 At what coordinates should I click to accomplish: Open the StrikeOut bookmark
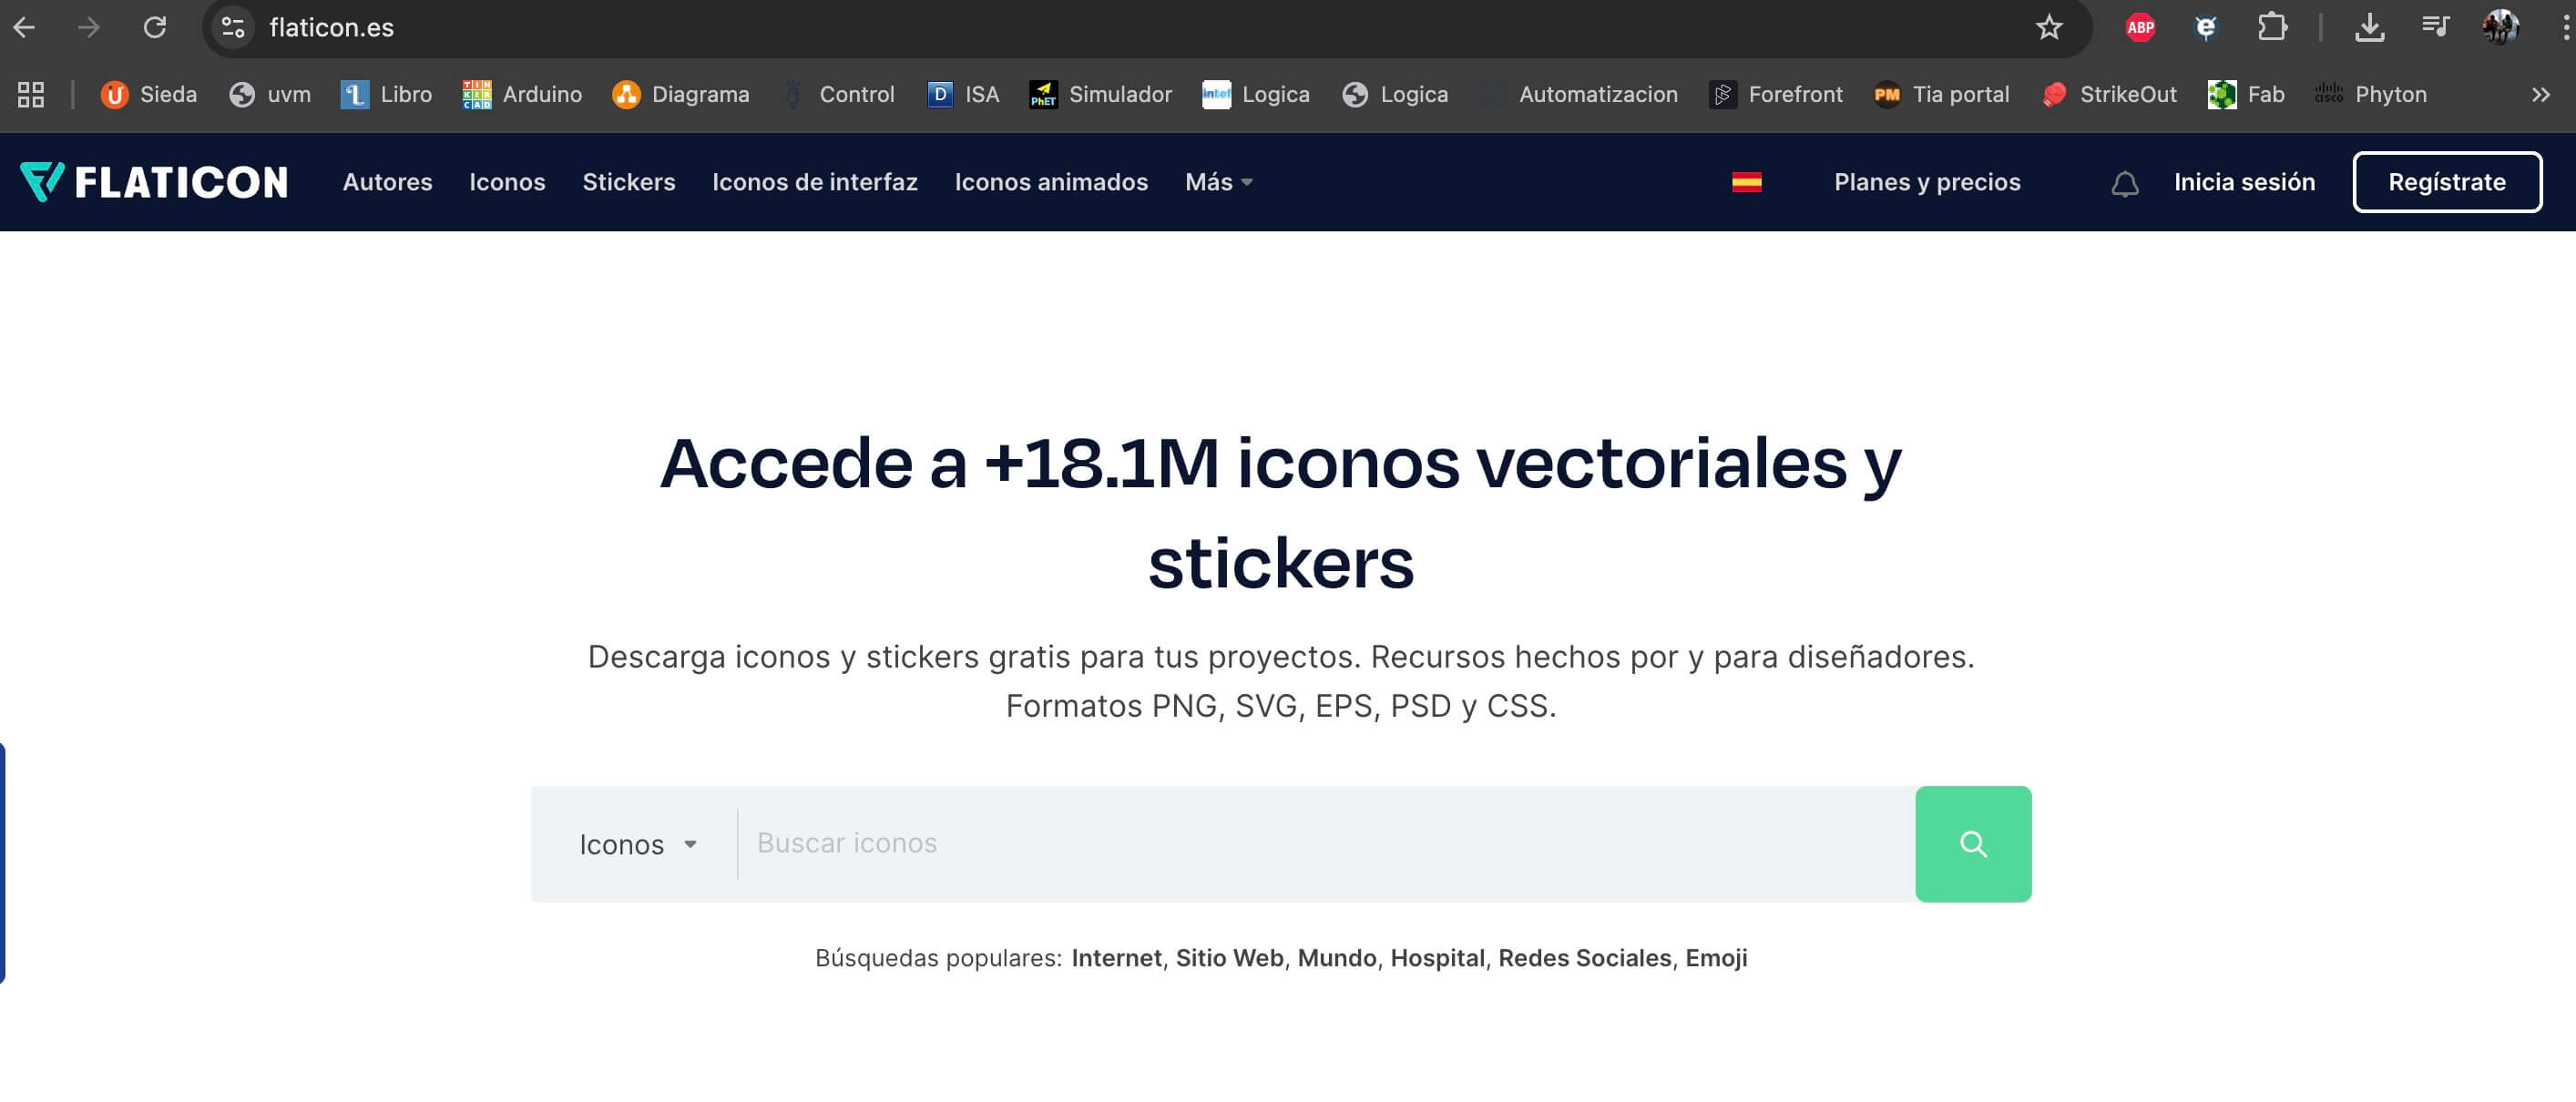point(2109,94)
